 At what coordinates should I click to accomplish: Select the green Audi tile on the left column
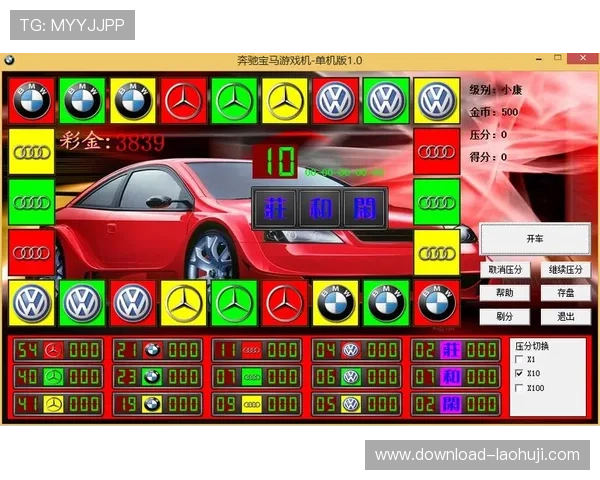(31, 202)
